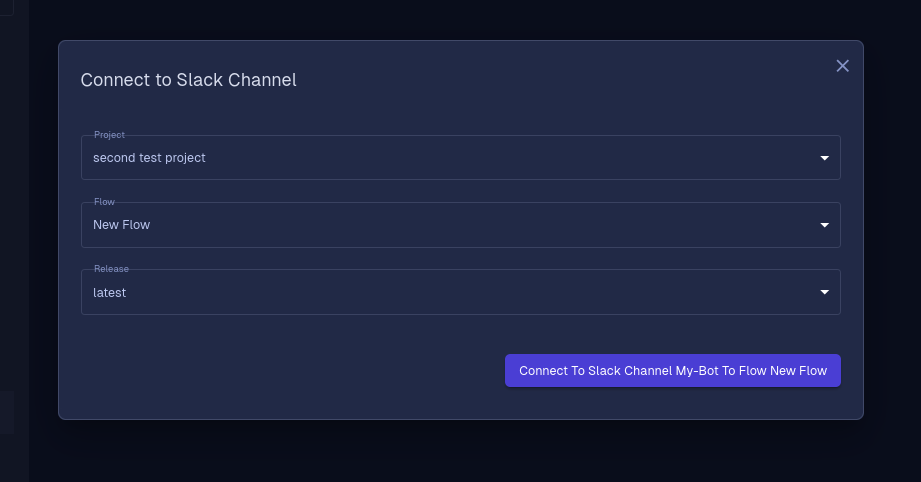Click the dimmed sidebar strip at left edge
The height and width of the screenshot is (482, 921).
click(14, 241)
